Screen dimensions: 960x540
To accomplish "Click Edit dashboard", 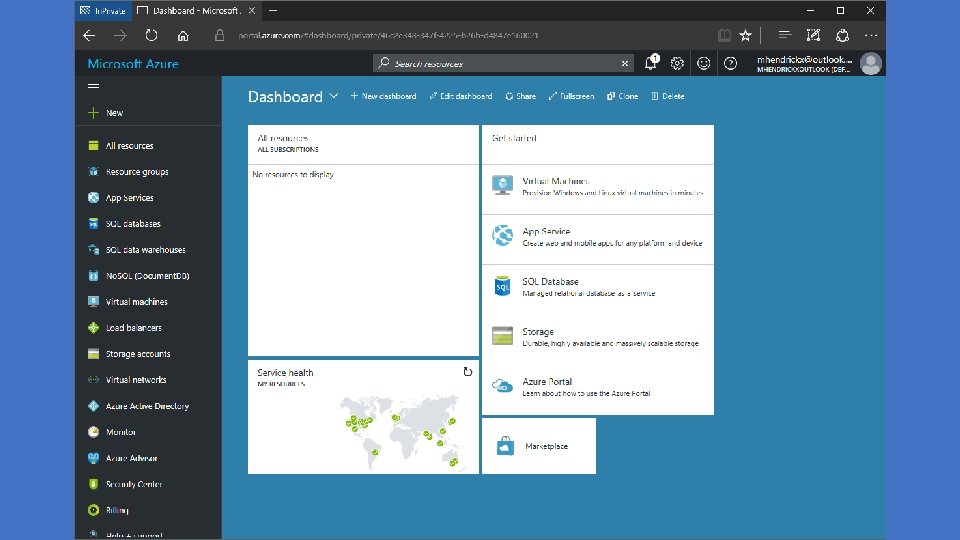I will click(x=460, y=96).
